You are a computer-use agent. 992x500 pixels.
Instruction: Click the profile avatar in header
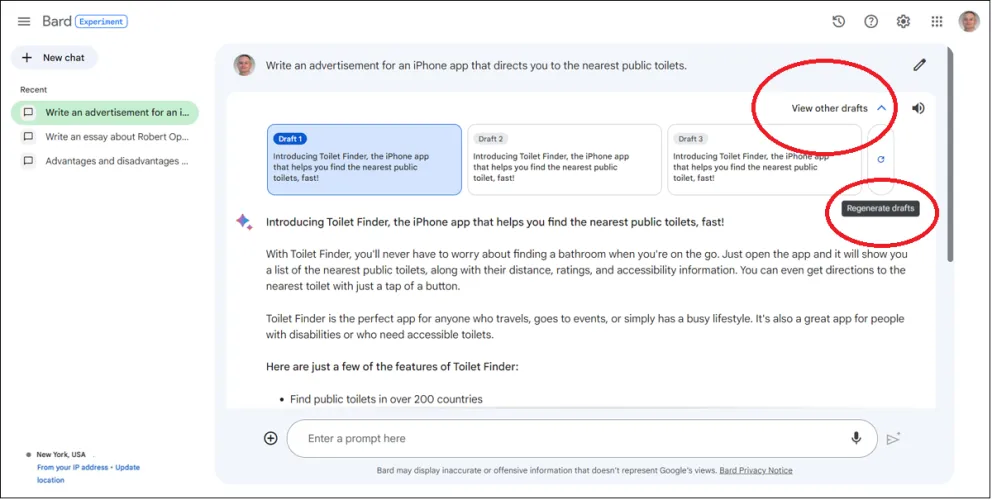(x=968, y=22)
